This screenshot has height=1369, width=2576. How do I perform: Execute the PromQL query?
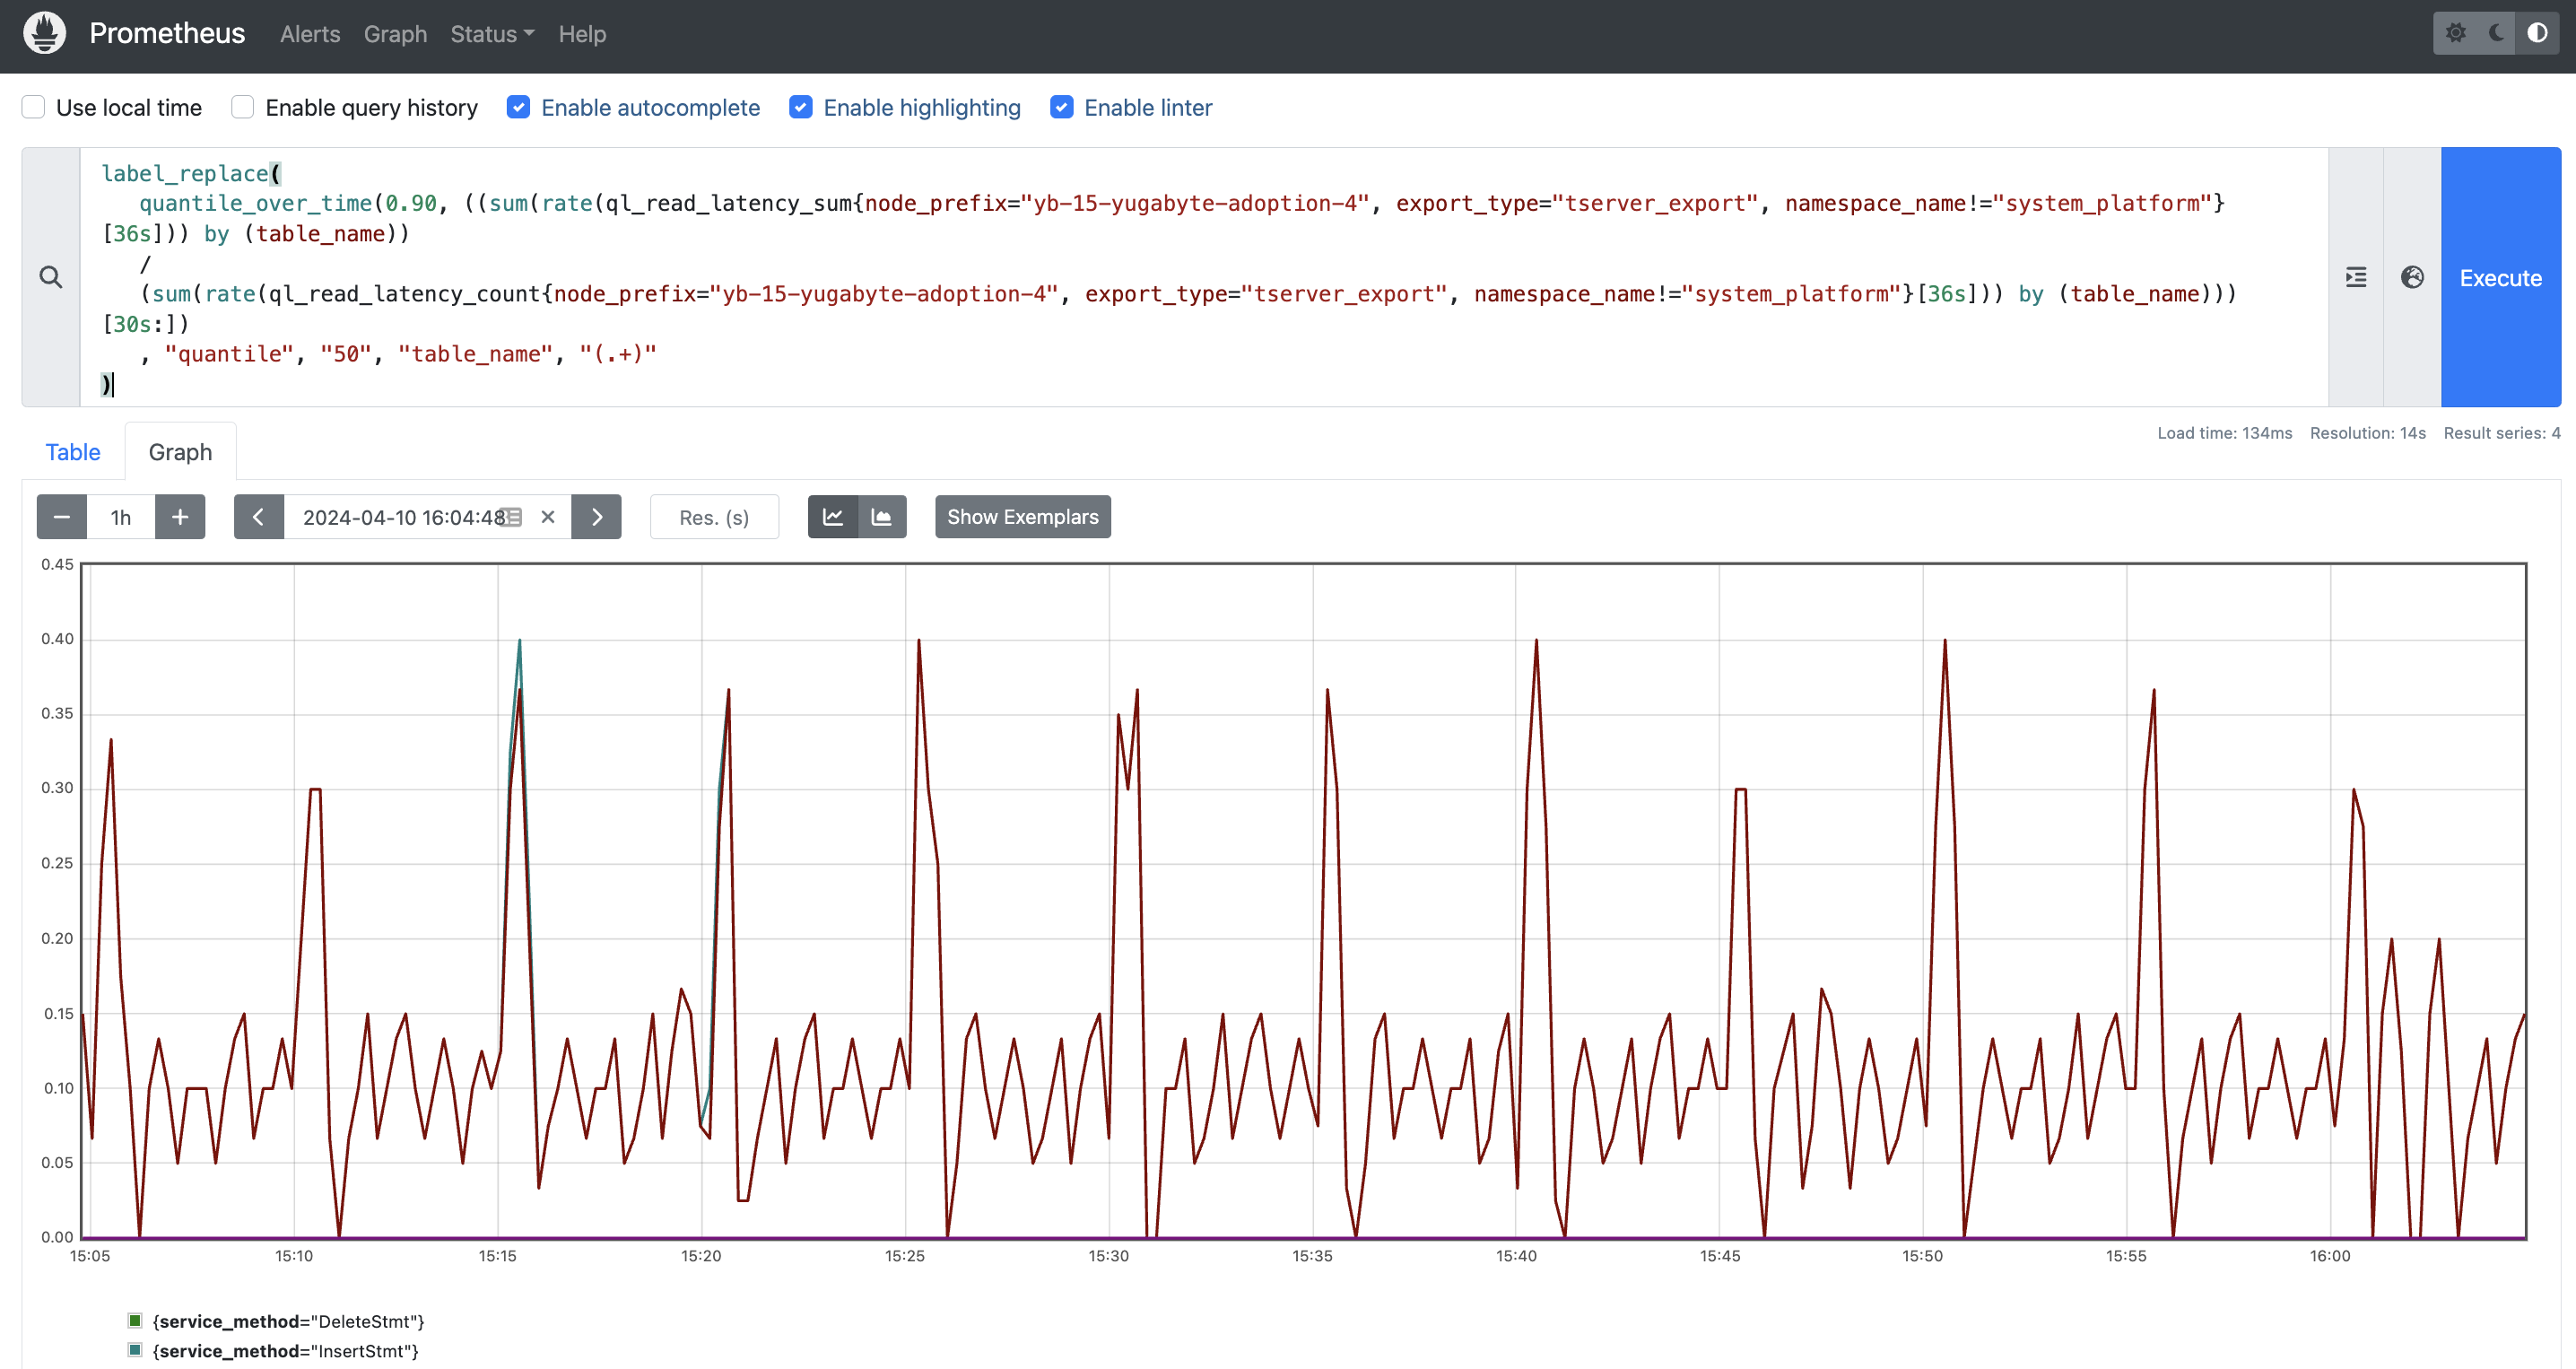2500,277
